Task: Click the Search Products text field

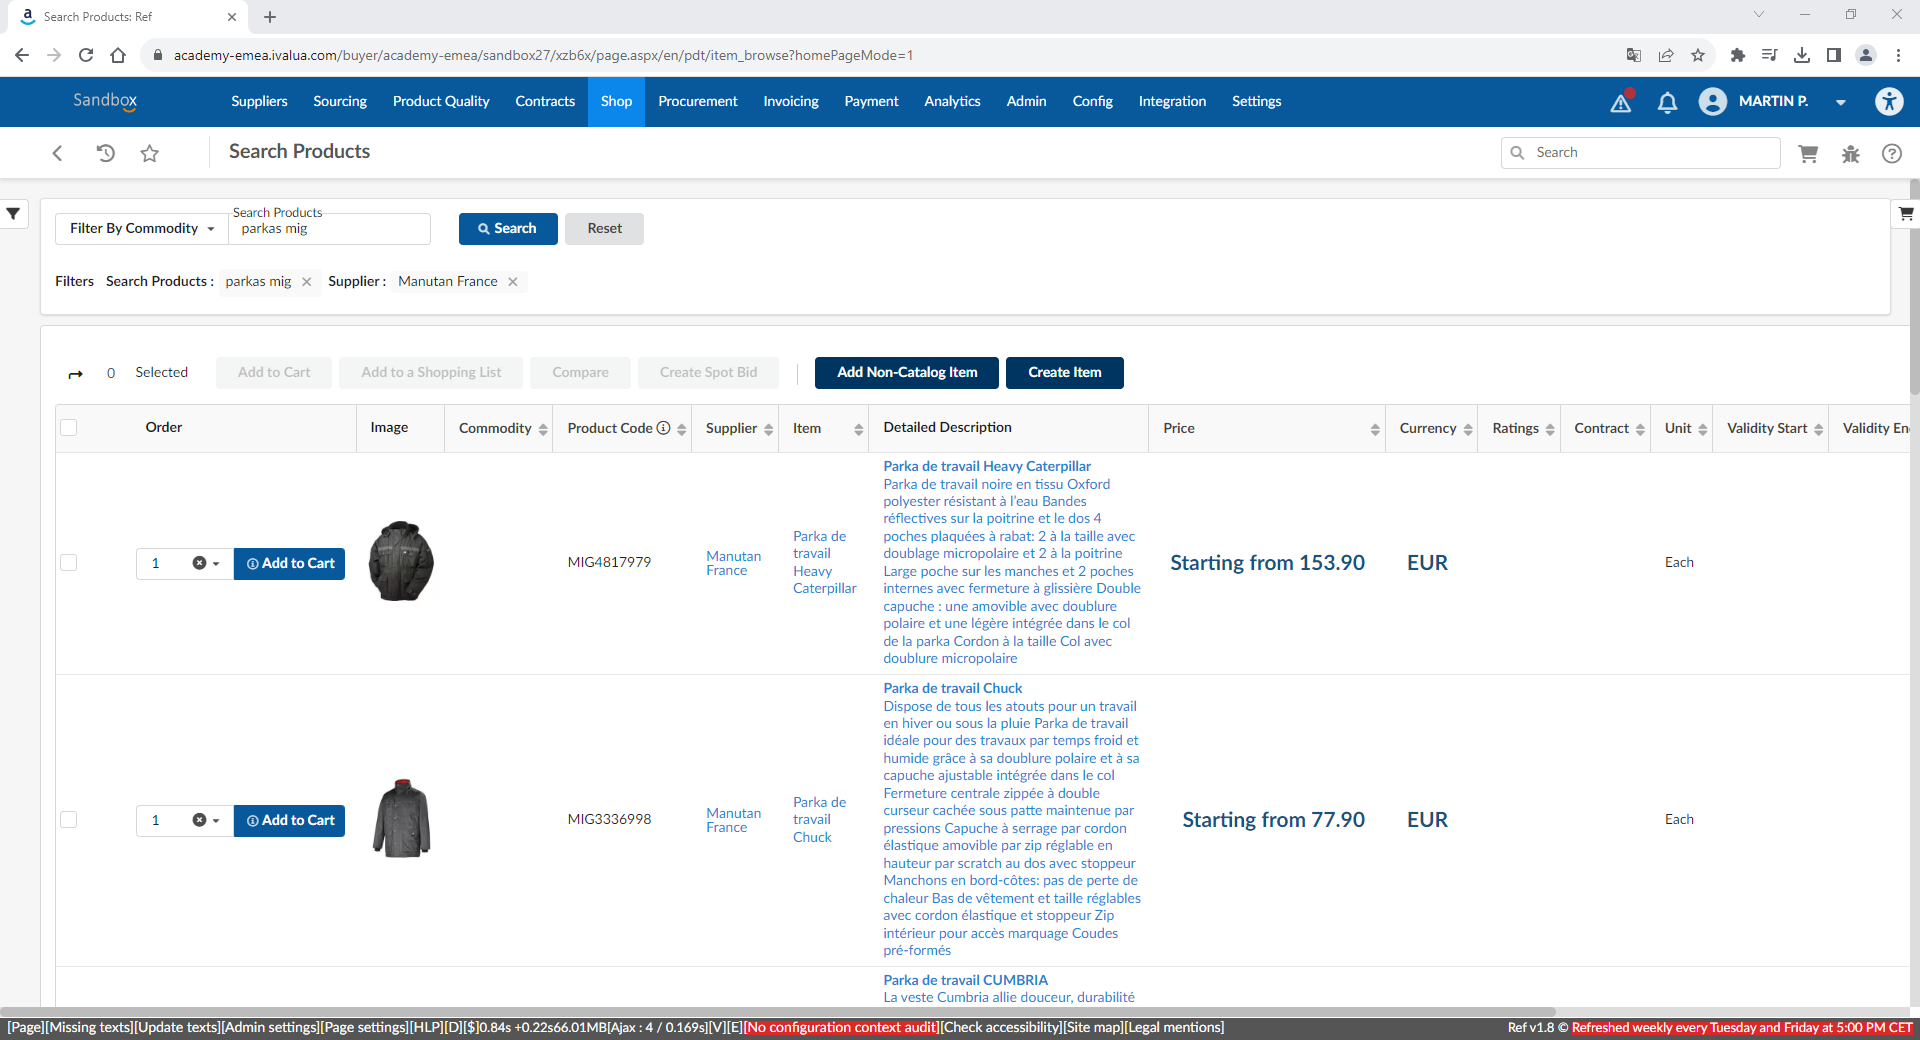Action: (x=330, y=229)
